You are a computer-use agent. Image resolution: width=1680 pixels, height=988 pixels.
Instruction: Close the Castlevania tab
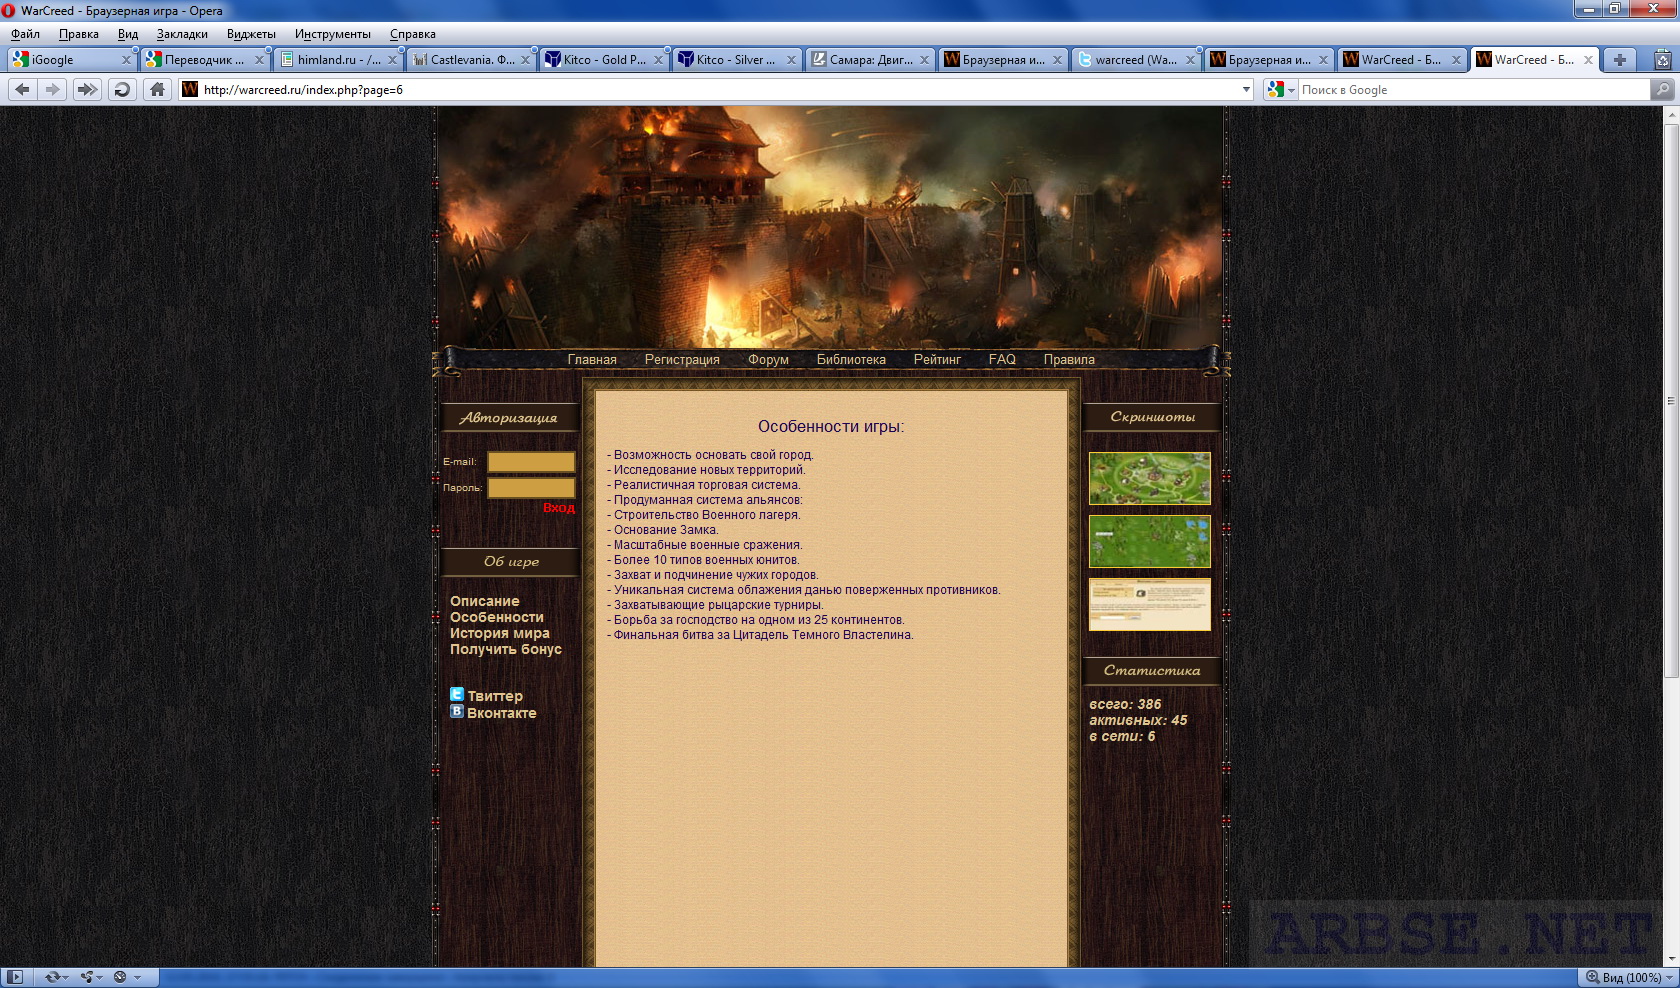click(525, 60)
